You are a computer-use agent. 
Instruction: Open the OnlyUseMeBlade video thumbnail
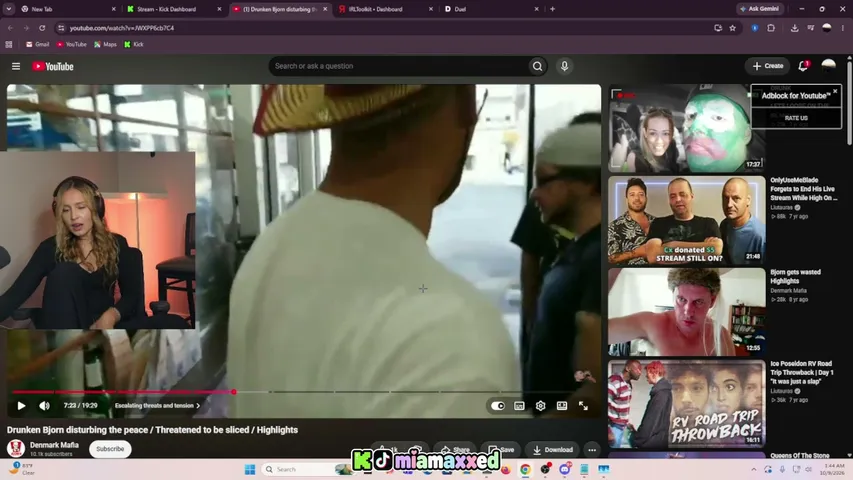(x=687, y=220)
